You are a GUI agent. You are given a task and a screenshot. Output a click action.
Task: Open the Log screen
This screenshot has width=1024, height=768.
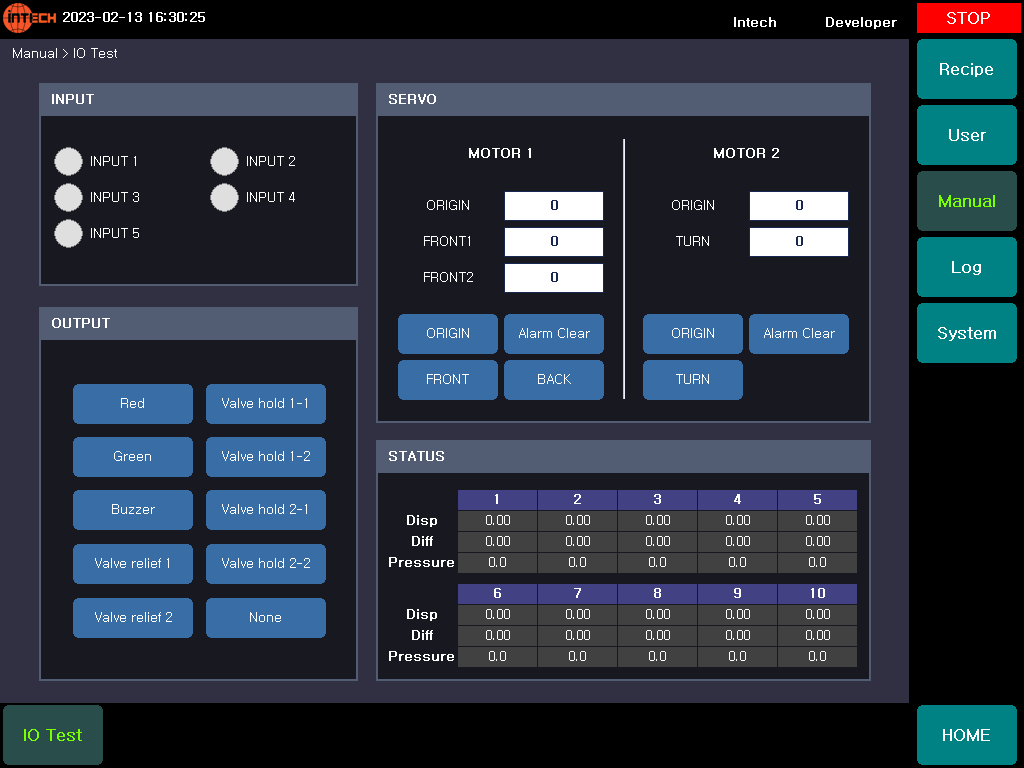966,267
